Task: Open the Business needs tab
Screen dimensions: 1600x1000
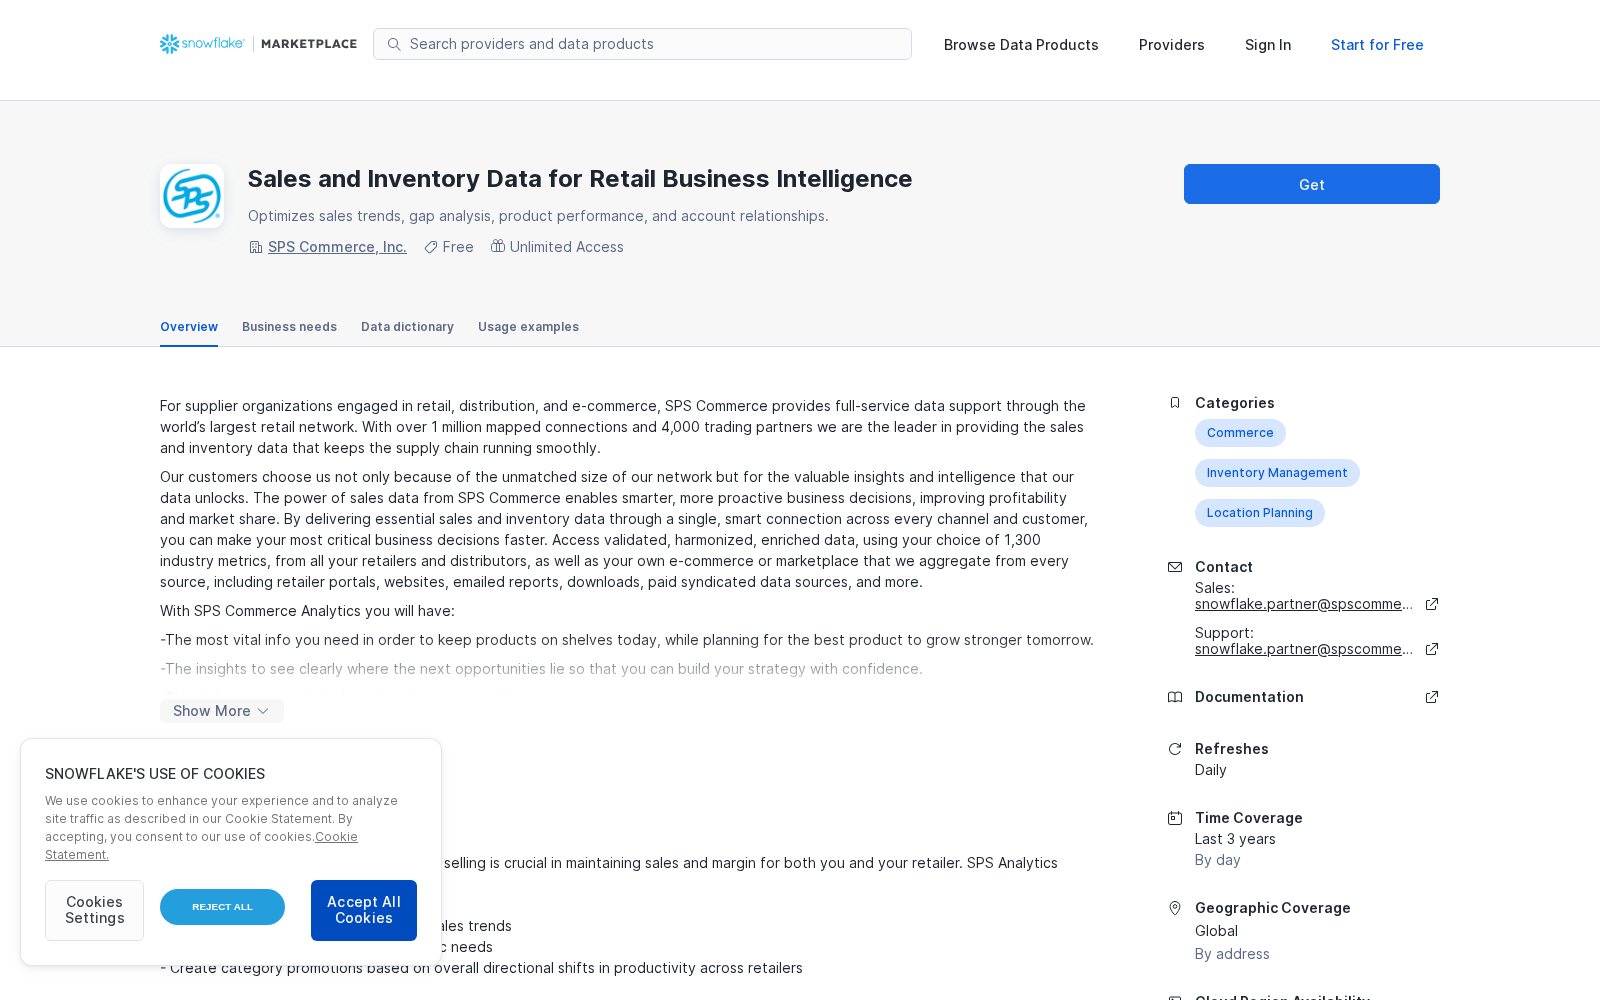Action: [289, 327]
